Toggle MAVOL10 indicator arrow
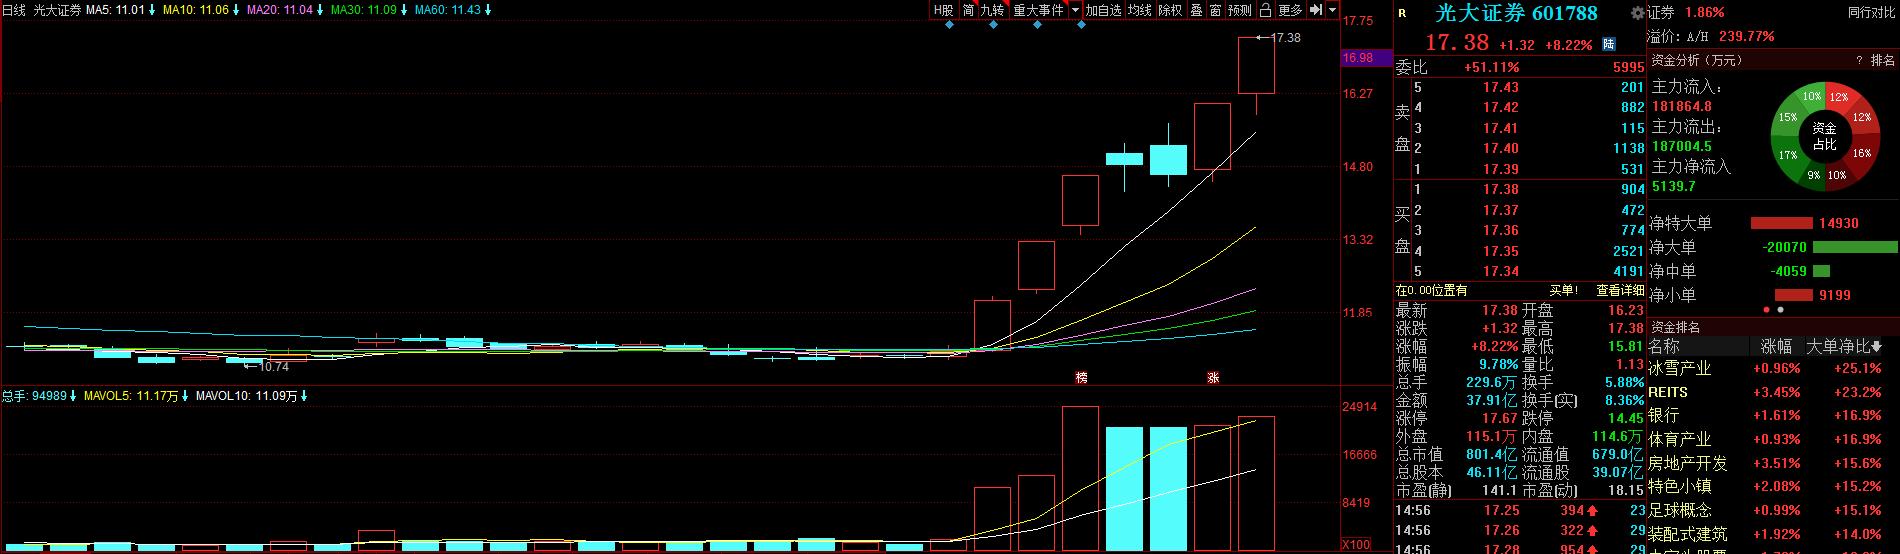 303,396
